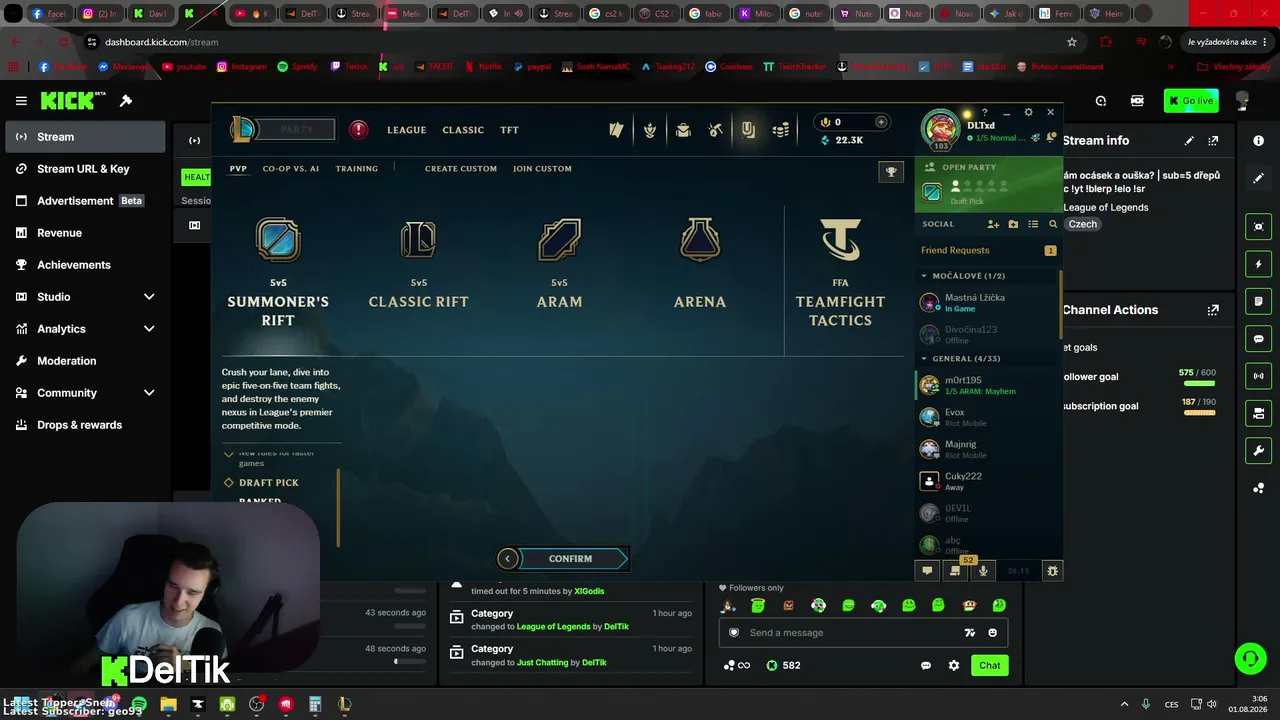Select friend Mastná Lžička
Viewport: 1280px width, 720px height.
coord(987,302)
